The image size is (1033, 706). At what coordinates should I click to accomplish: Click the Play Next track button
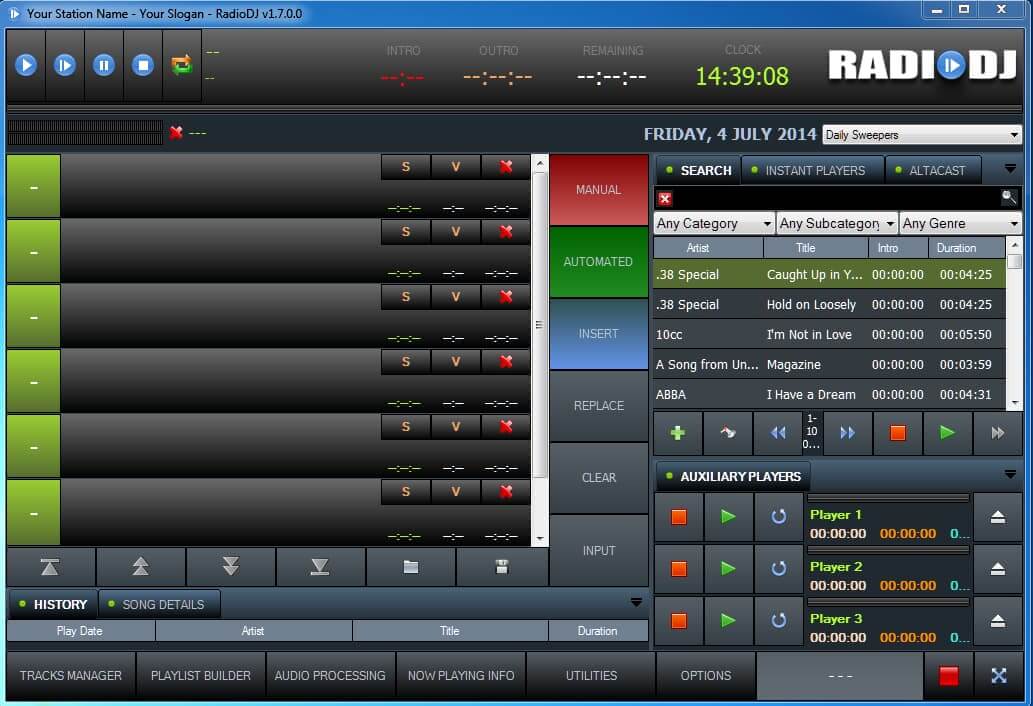click(65, 65)
